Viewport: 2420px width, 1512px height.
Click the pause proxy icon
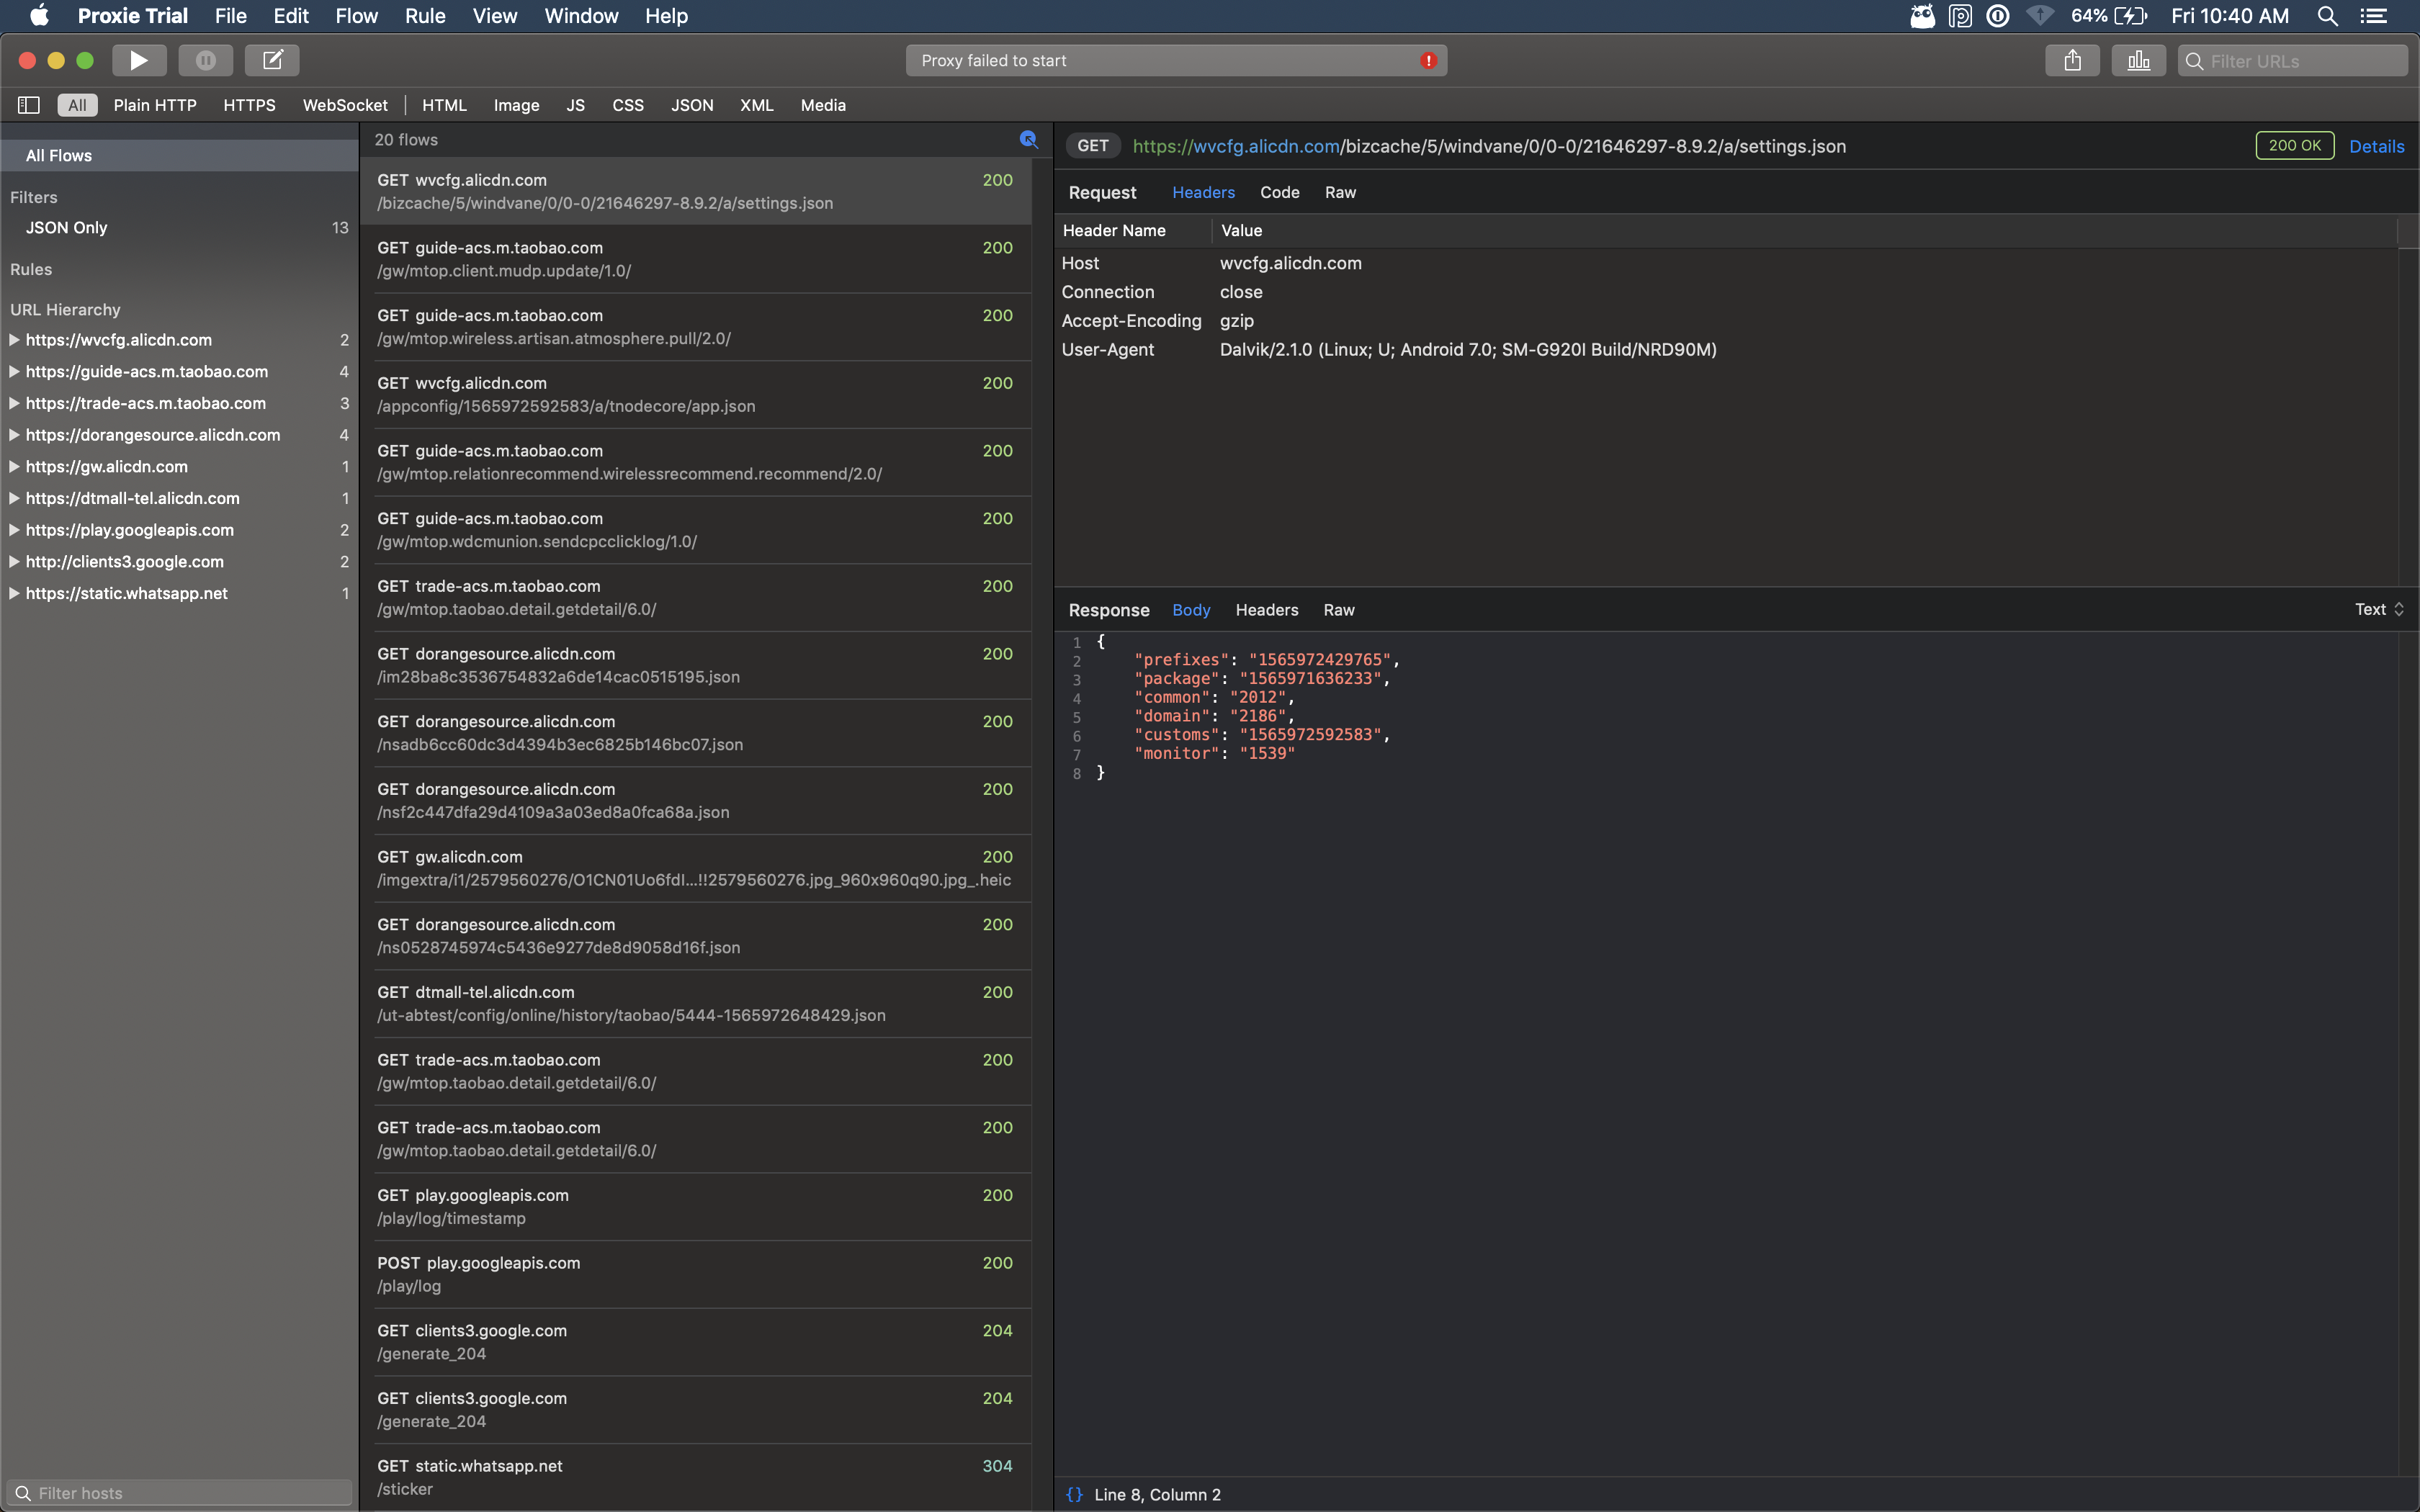click(205, 60)
